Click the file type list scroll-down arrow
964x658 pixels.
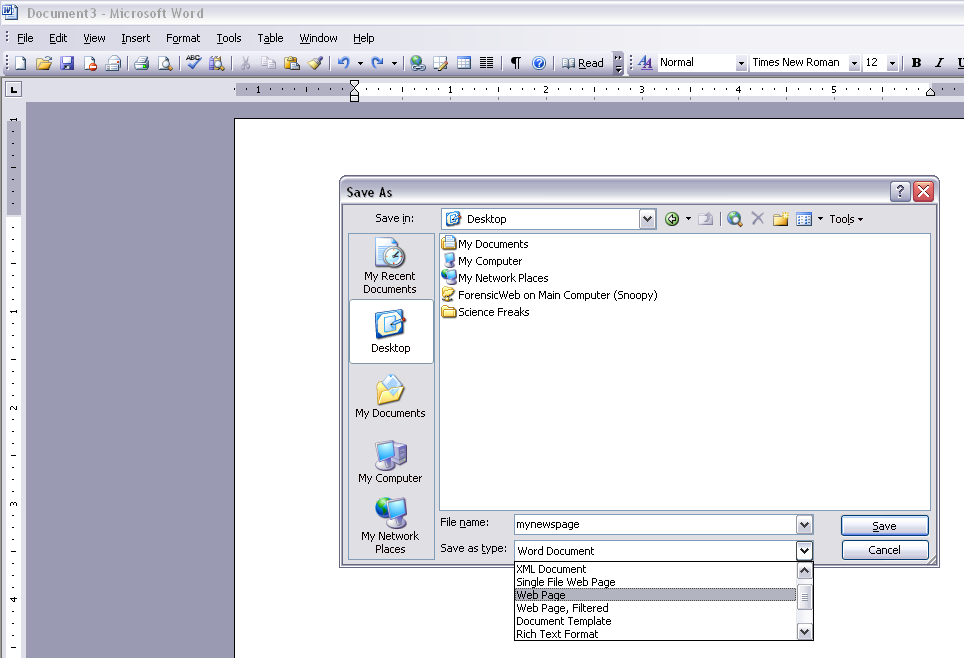804,632
